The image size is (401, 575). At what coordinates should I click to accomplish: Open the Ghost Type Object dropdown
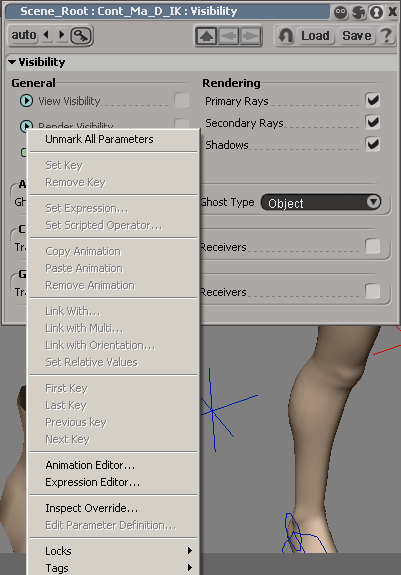click(x=321, y=202)
